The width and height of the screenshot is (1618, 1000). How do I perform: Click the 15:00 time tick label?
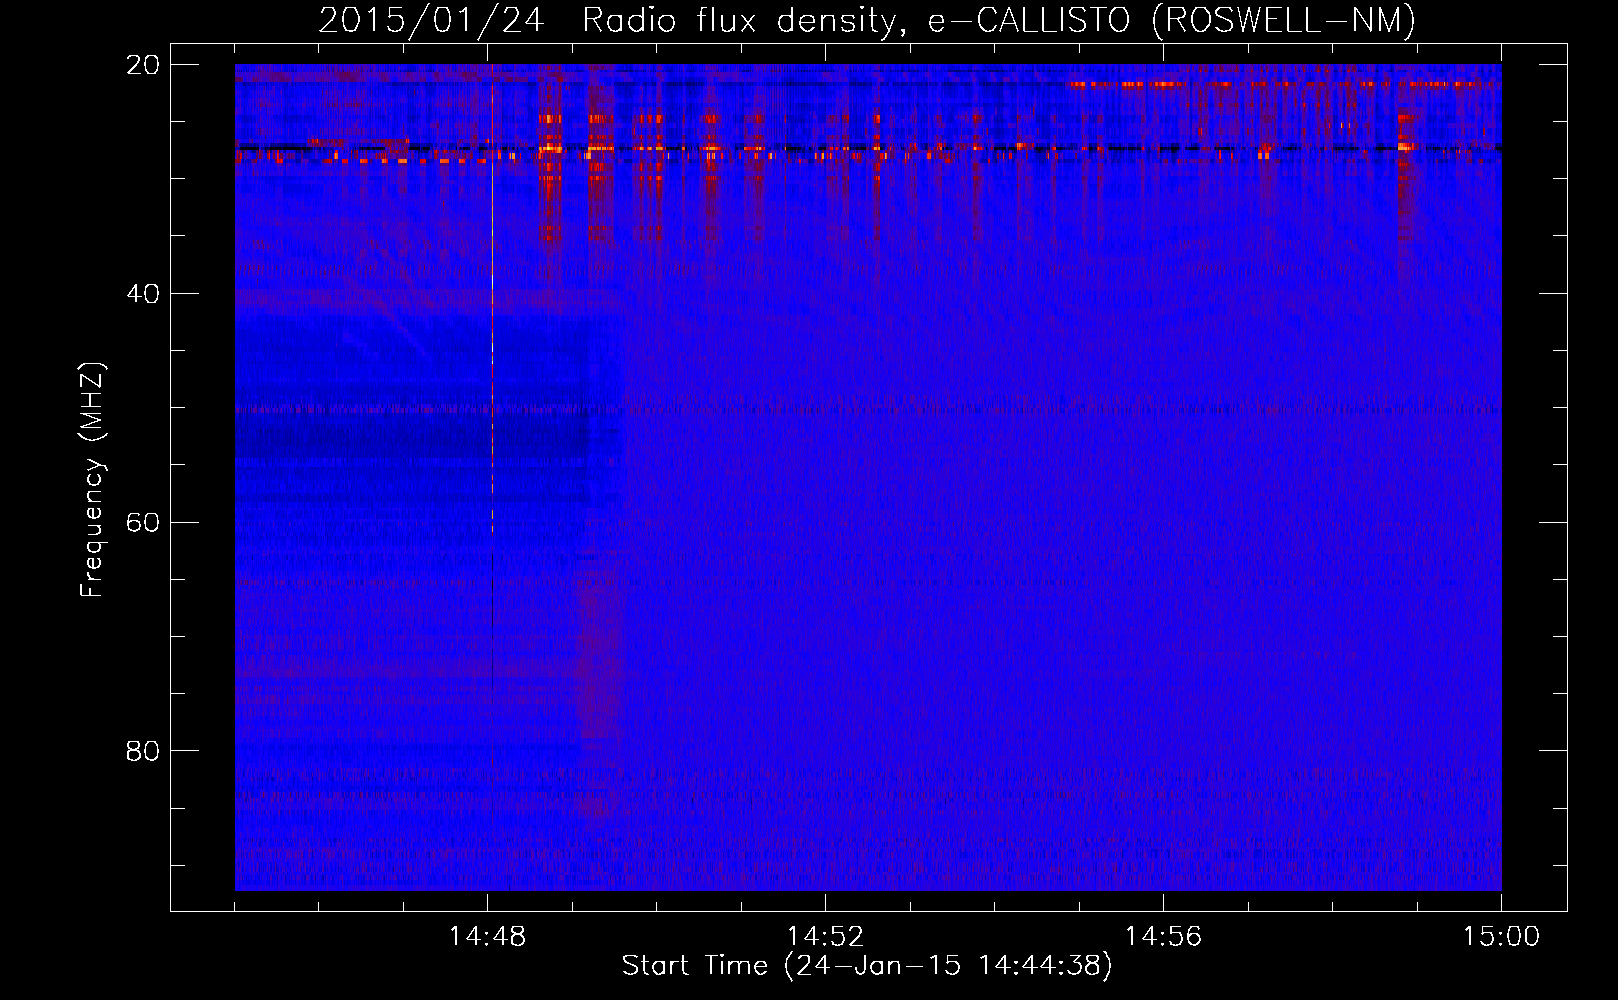click(x=1501, y=937)
